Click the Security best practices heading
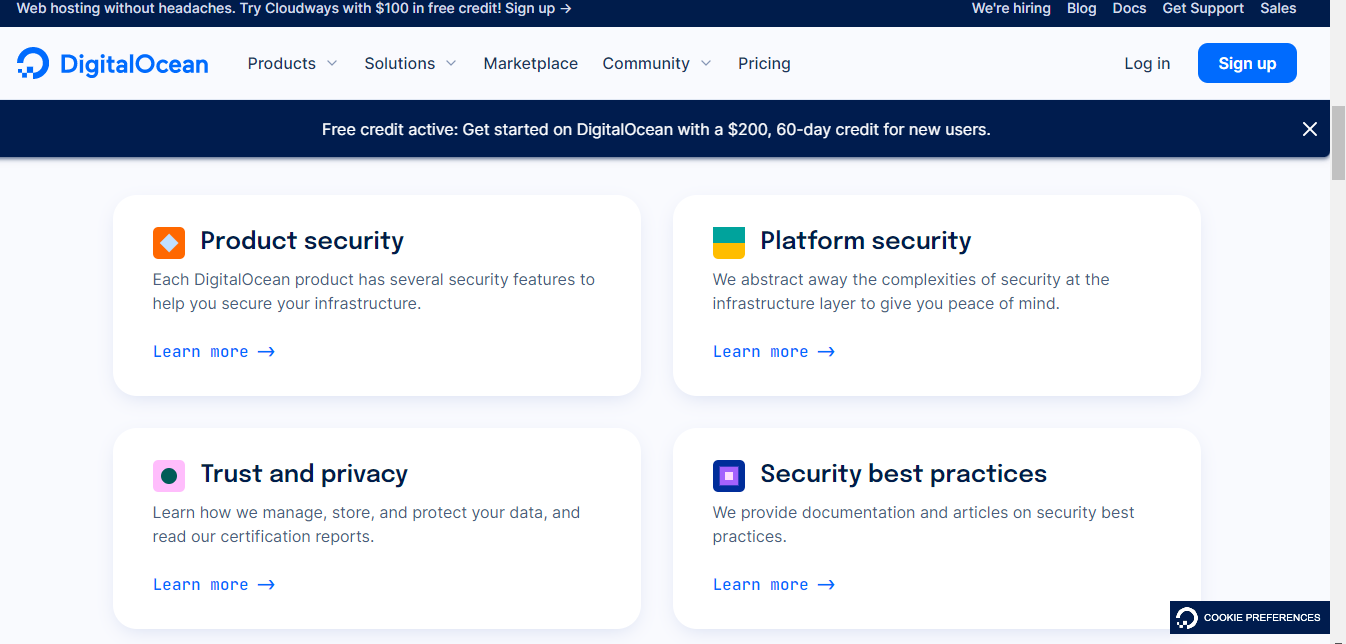1346x644 pixels. coord(904,474)
